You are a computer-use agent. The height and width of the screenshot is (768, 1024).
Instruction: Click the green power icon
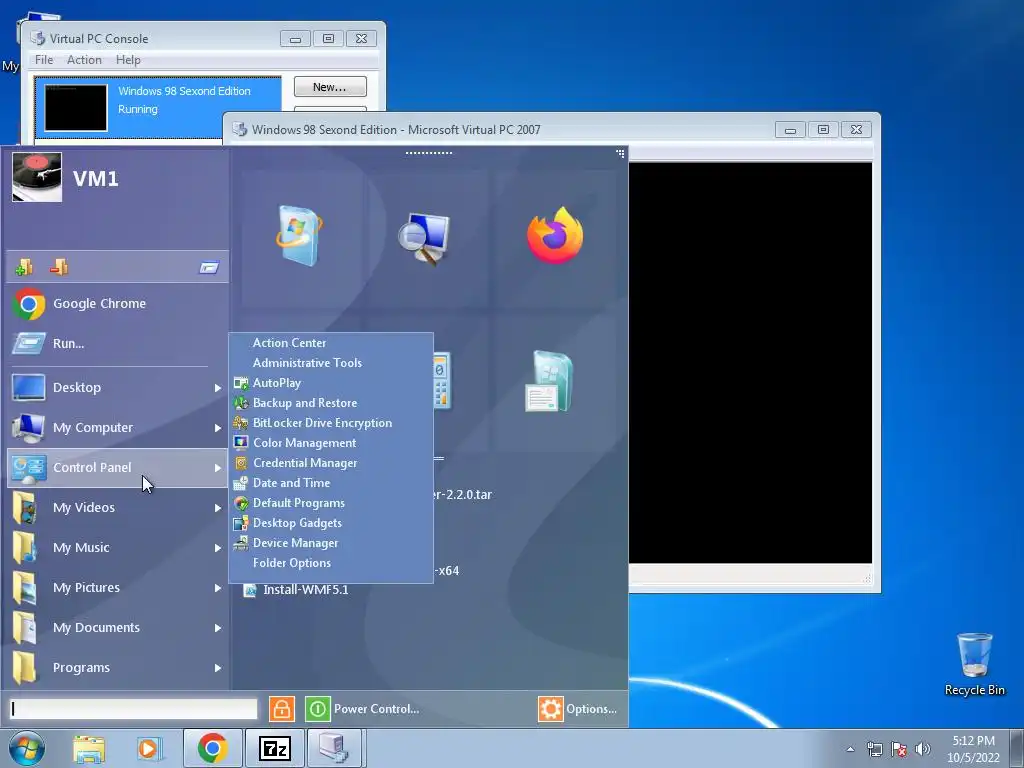click(317, 709)
